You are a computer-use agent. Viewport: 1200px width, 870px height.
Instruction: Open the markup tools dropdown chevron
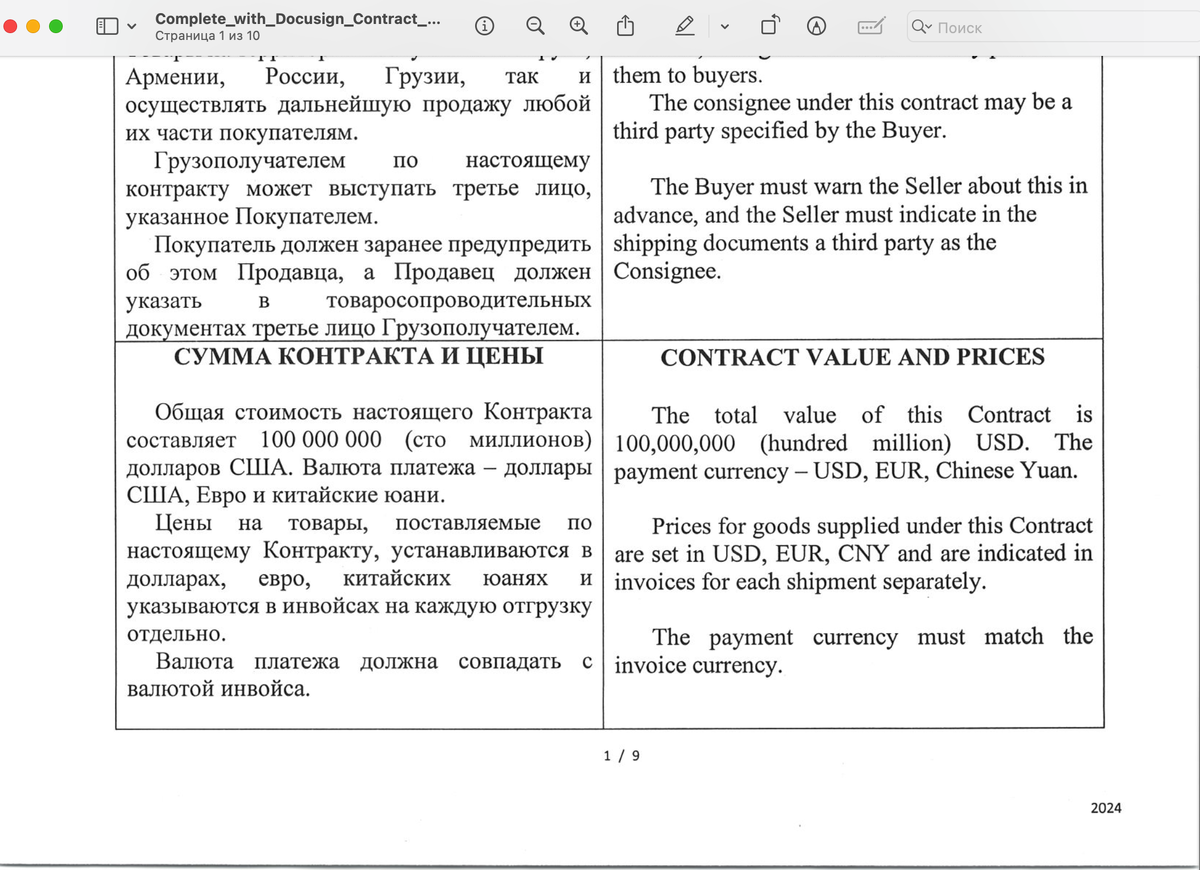(726, 27)
